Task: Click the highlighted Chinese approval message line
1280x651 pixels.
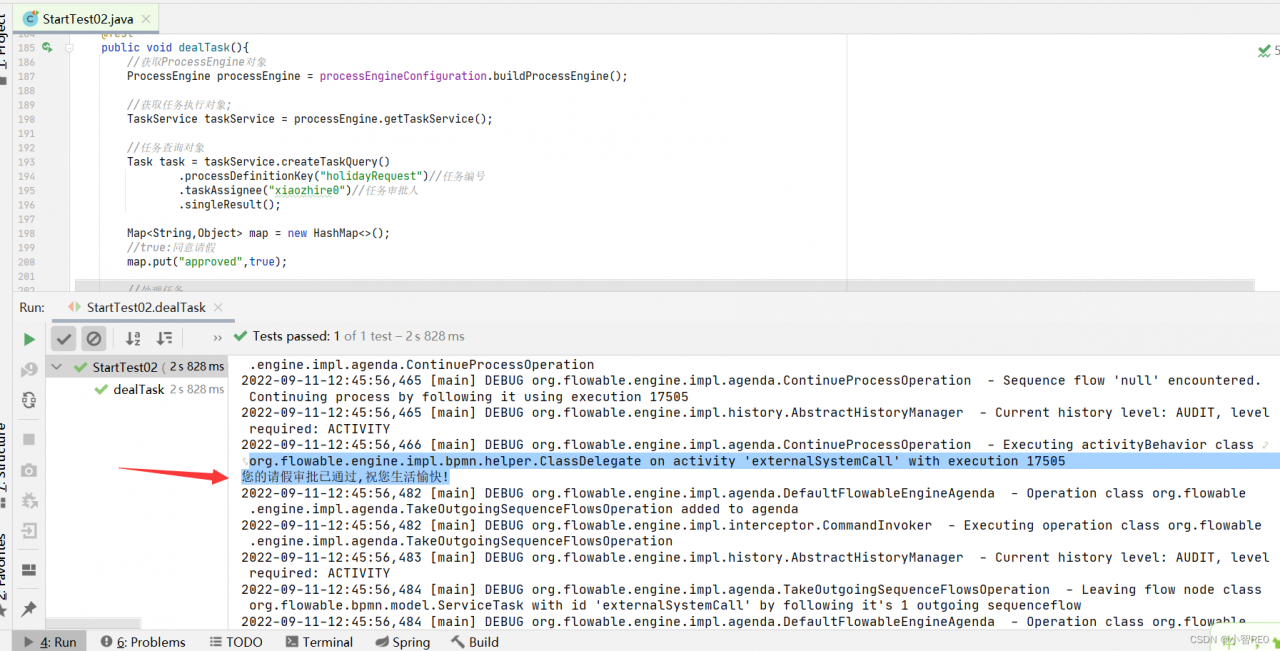Action: 345,477
